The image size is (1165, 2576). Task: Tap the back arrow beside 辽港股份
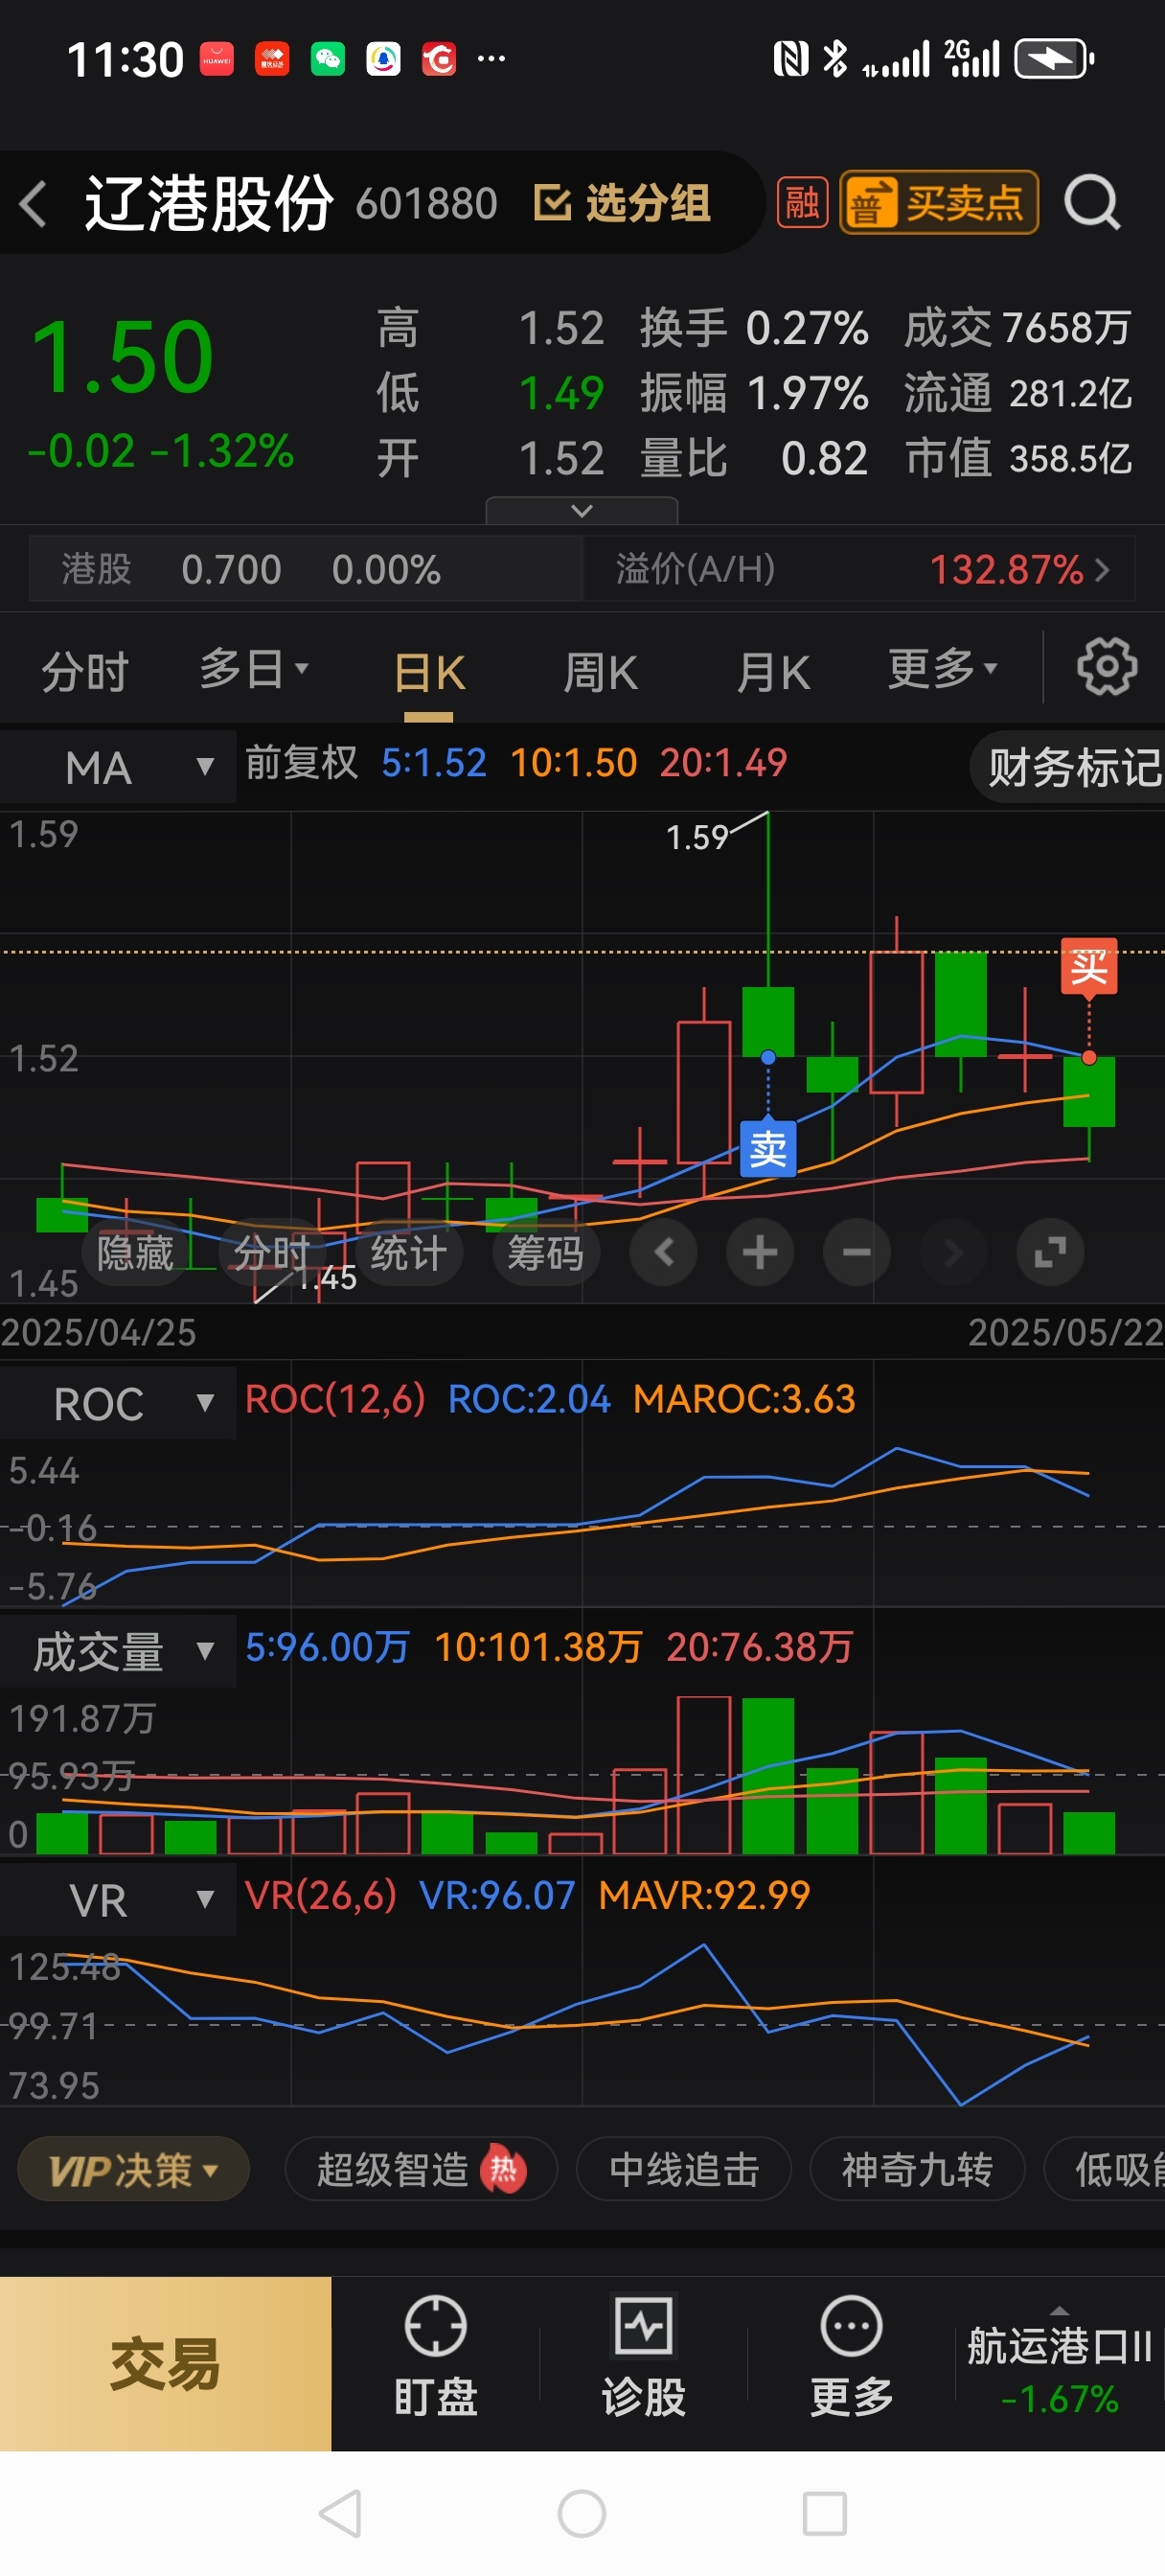33,204
